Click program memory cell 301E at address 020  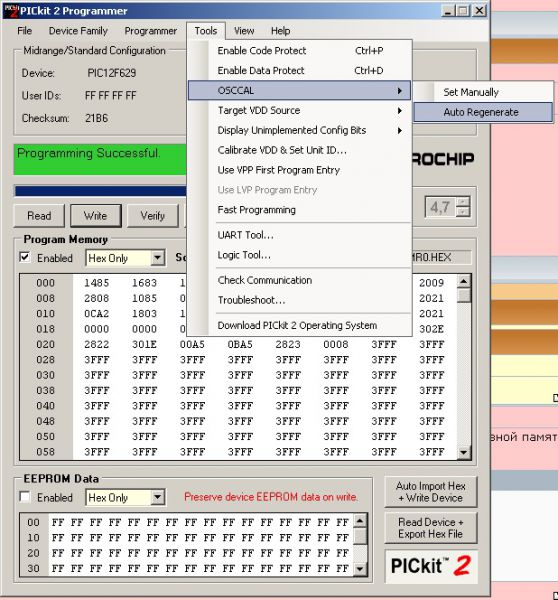point(144,344)
